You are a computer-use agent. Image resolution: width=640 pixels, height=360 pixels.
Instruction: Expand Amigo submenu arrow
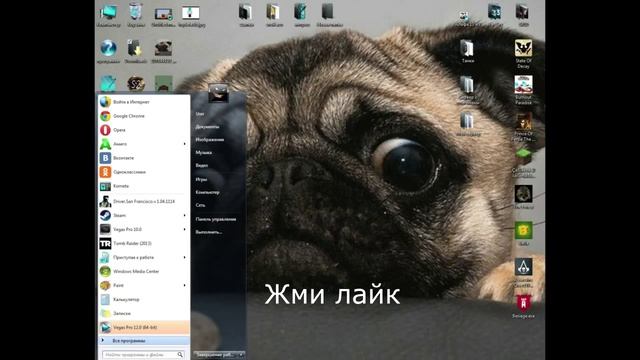click(184, 144)
